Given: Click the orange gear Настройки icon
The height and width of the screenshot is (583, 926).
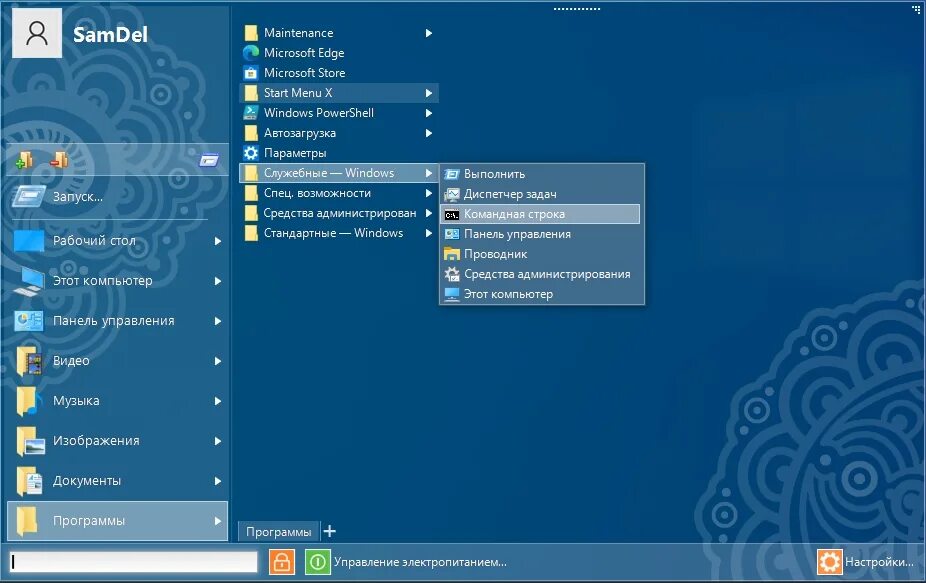Looking at the screenshot, I should pyautogui.click(x=829, y=562).
